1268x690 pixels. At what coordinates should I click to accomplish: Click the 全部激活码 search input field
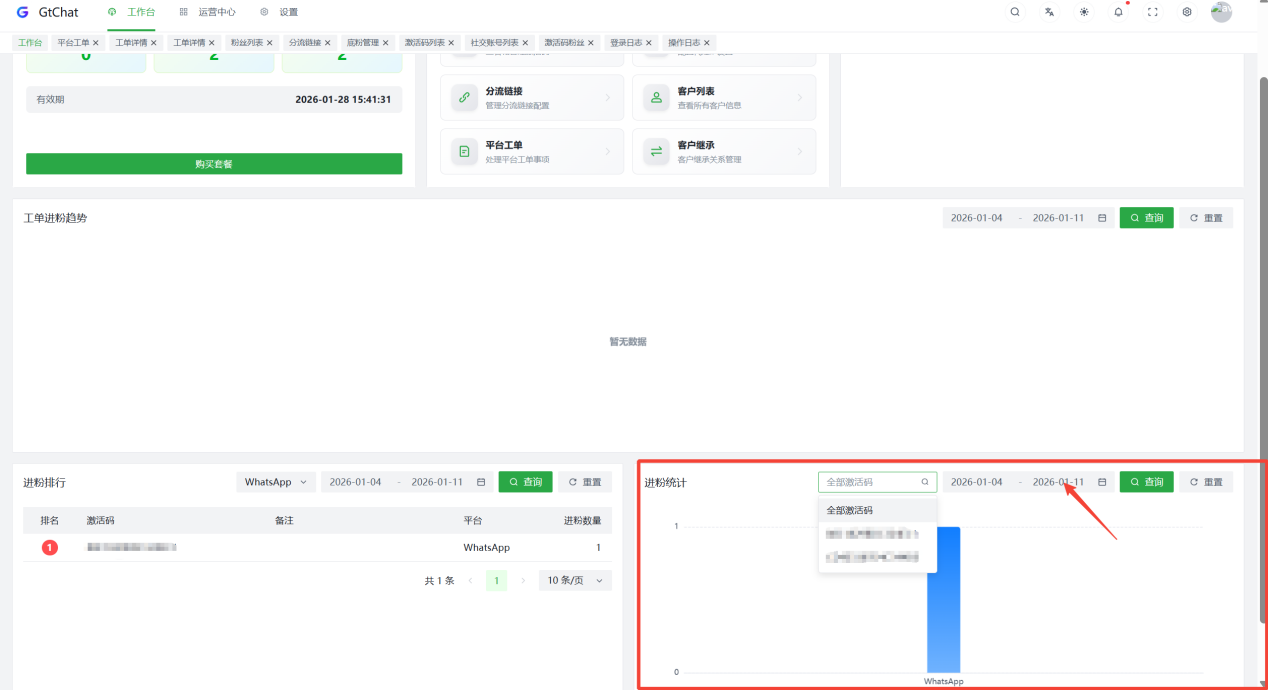pyautogui.click(x=870, y=482)
